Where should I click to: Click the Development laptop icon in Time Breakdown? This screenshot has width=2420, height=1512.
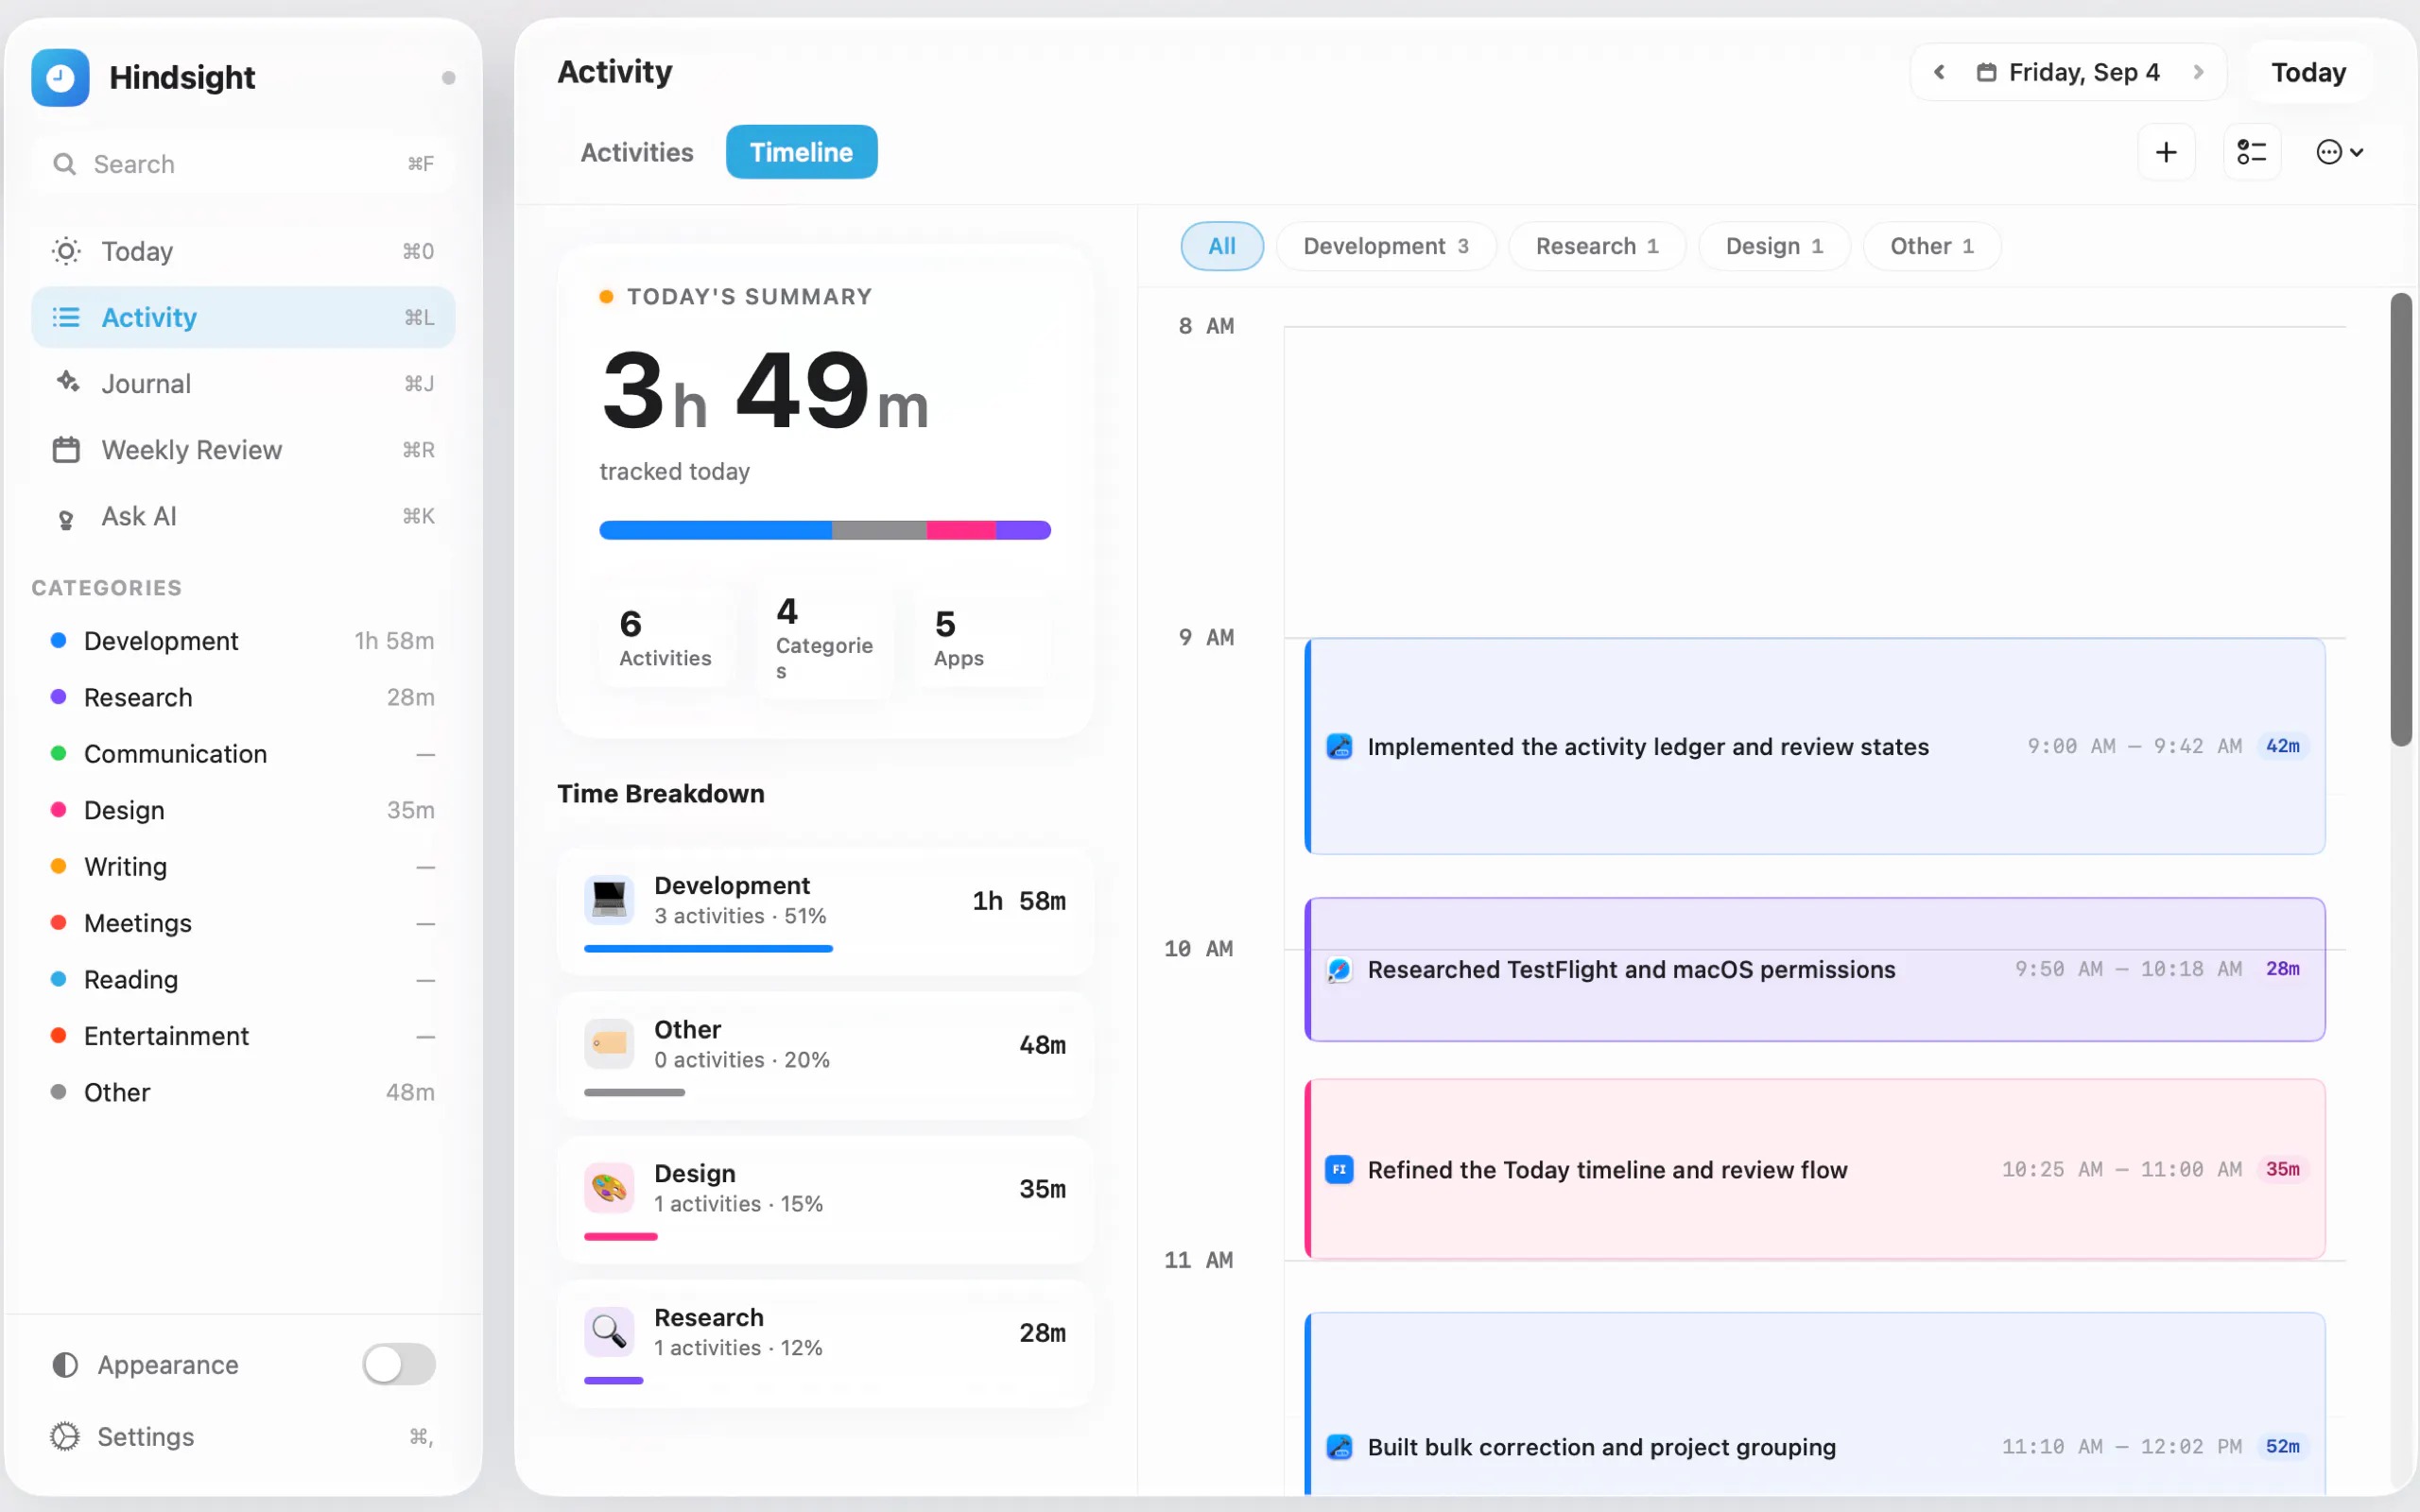click(609, 900)
